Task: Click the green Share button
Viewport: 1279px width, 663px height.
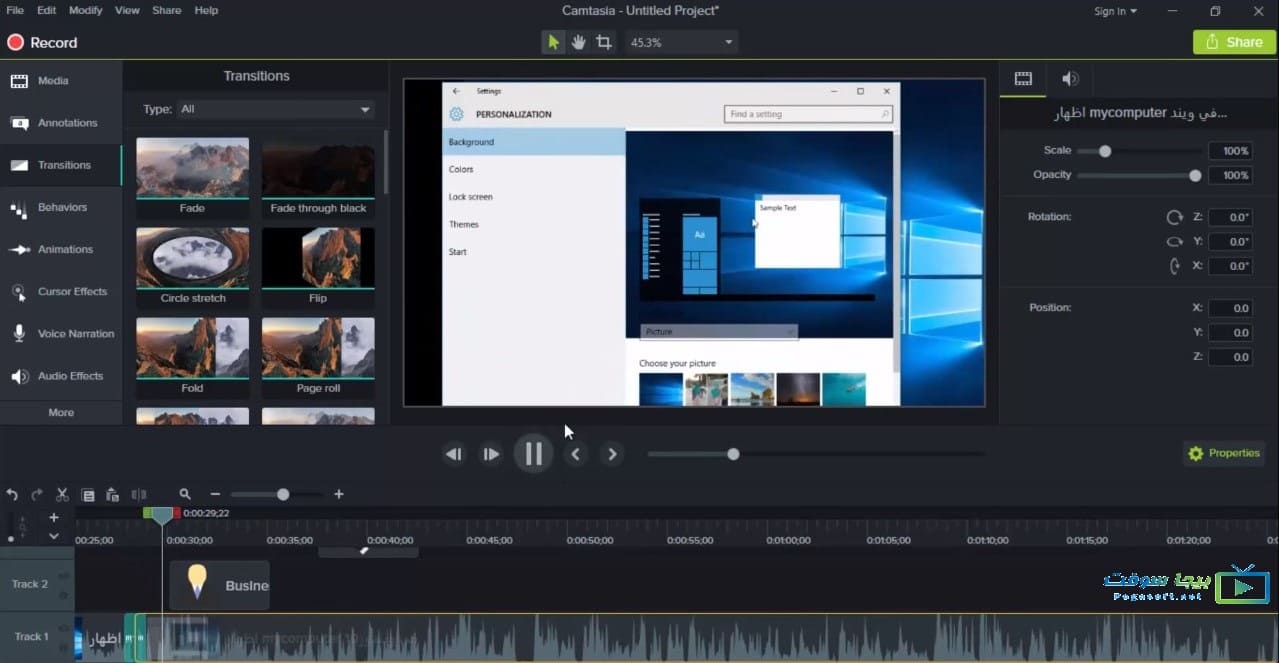Action: tap(1234, 42)
